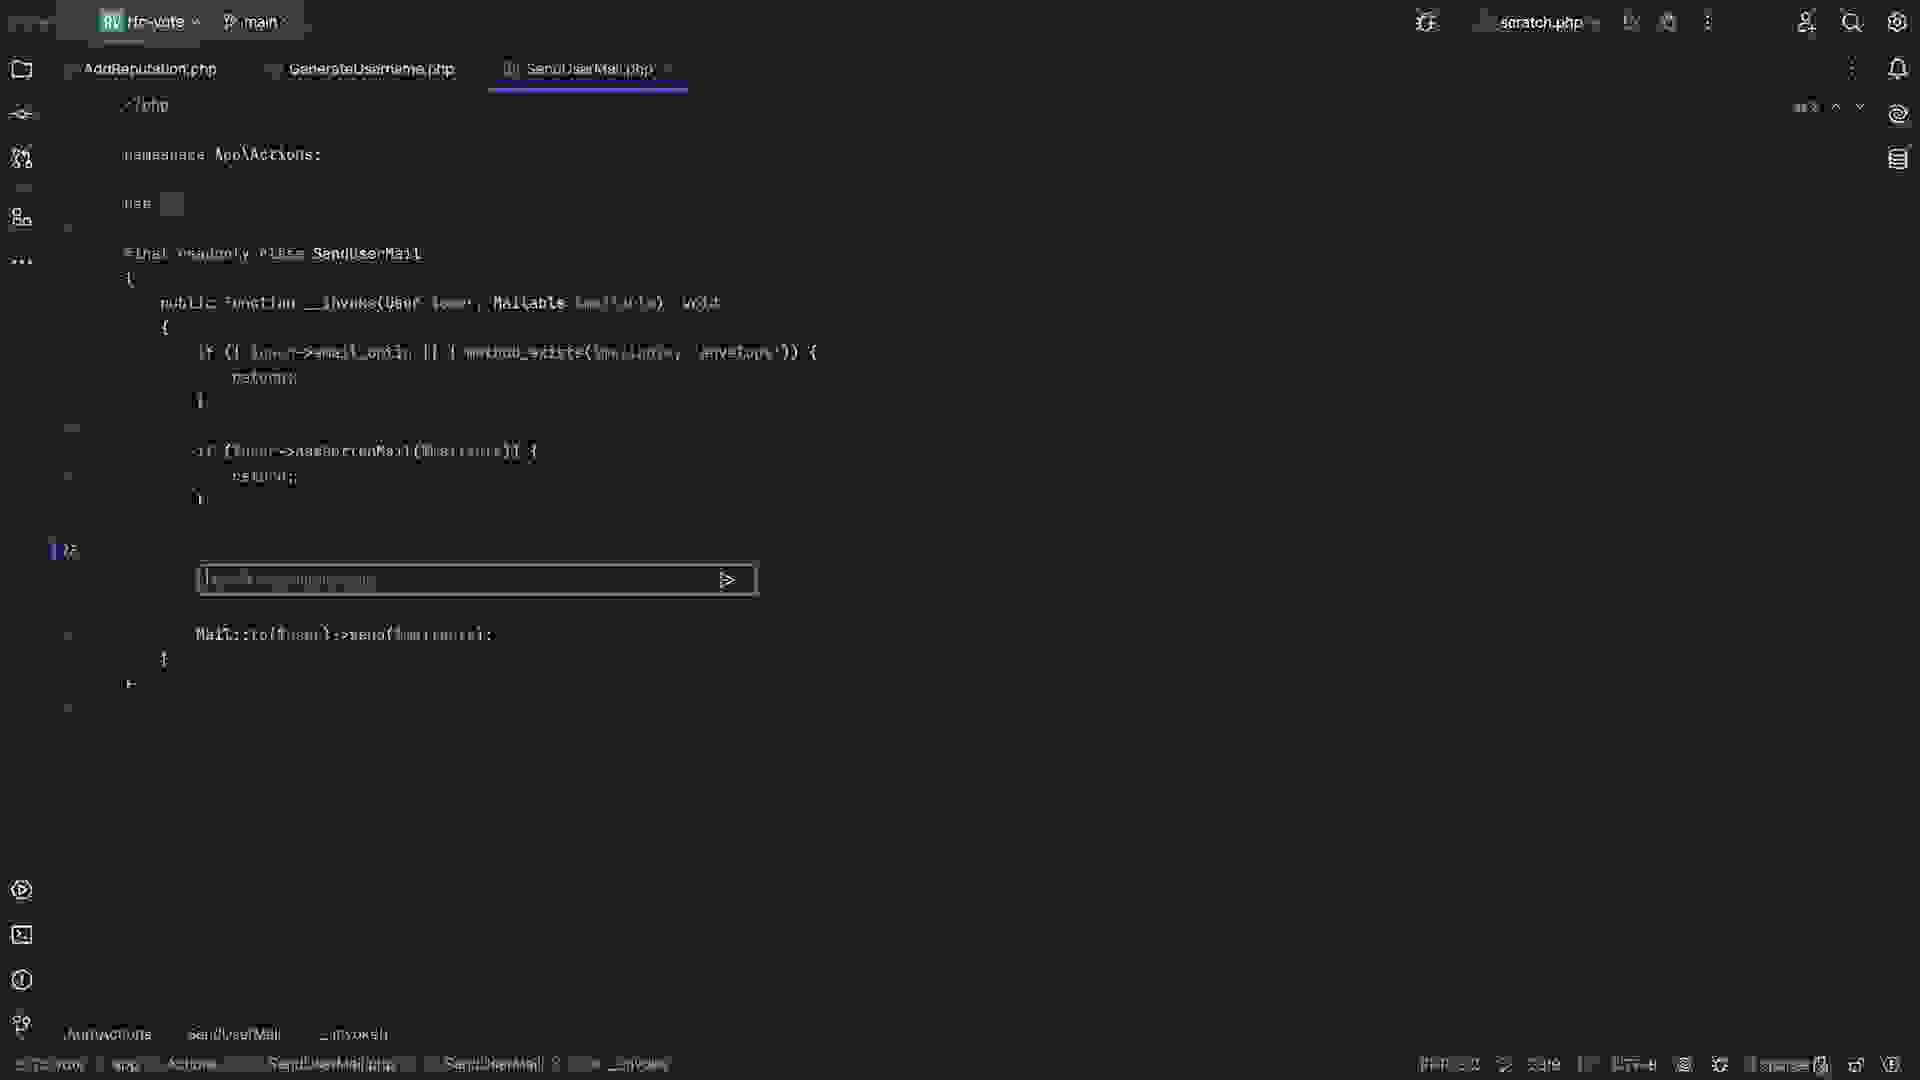Submit the inline AI prompt
This screenshot has height=1080, width=1920.
click(x=727, y=580)
